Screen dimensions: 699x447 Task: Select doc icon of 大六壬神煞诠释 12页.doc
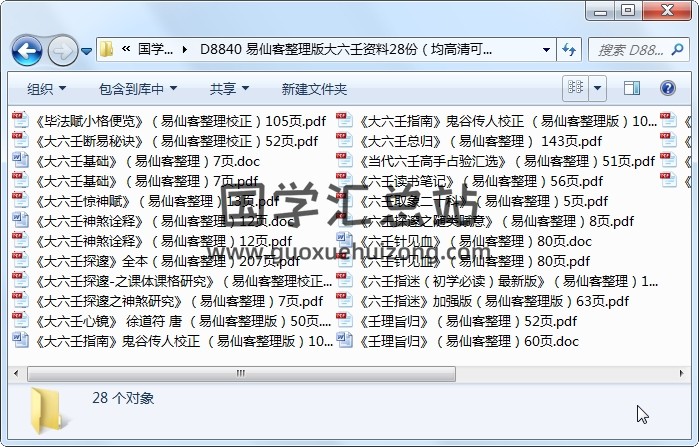pyautogui.click(x=20, y=221)
